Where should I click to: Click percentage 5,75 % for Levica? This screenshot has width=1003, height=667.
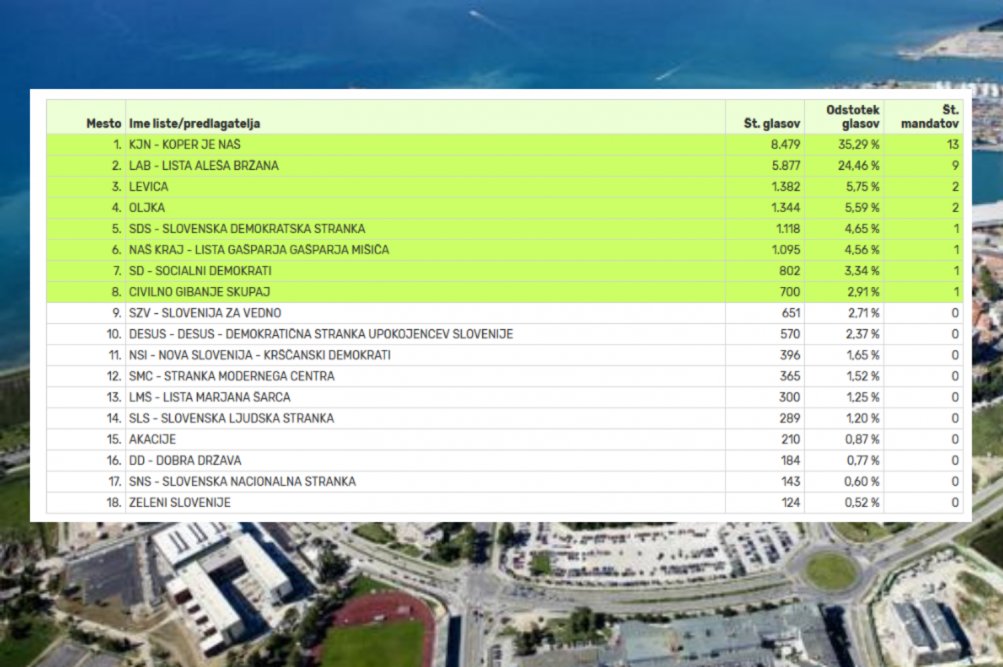[862, 187]
